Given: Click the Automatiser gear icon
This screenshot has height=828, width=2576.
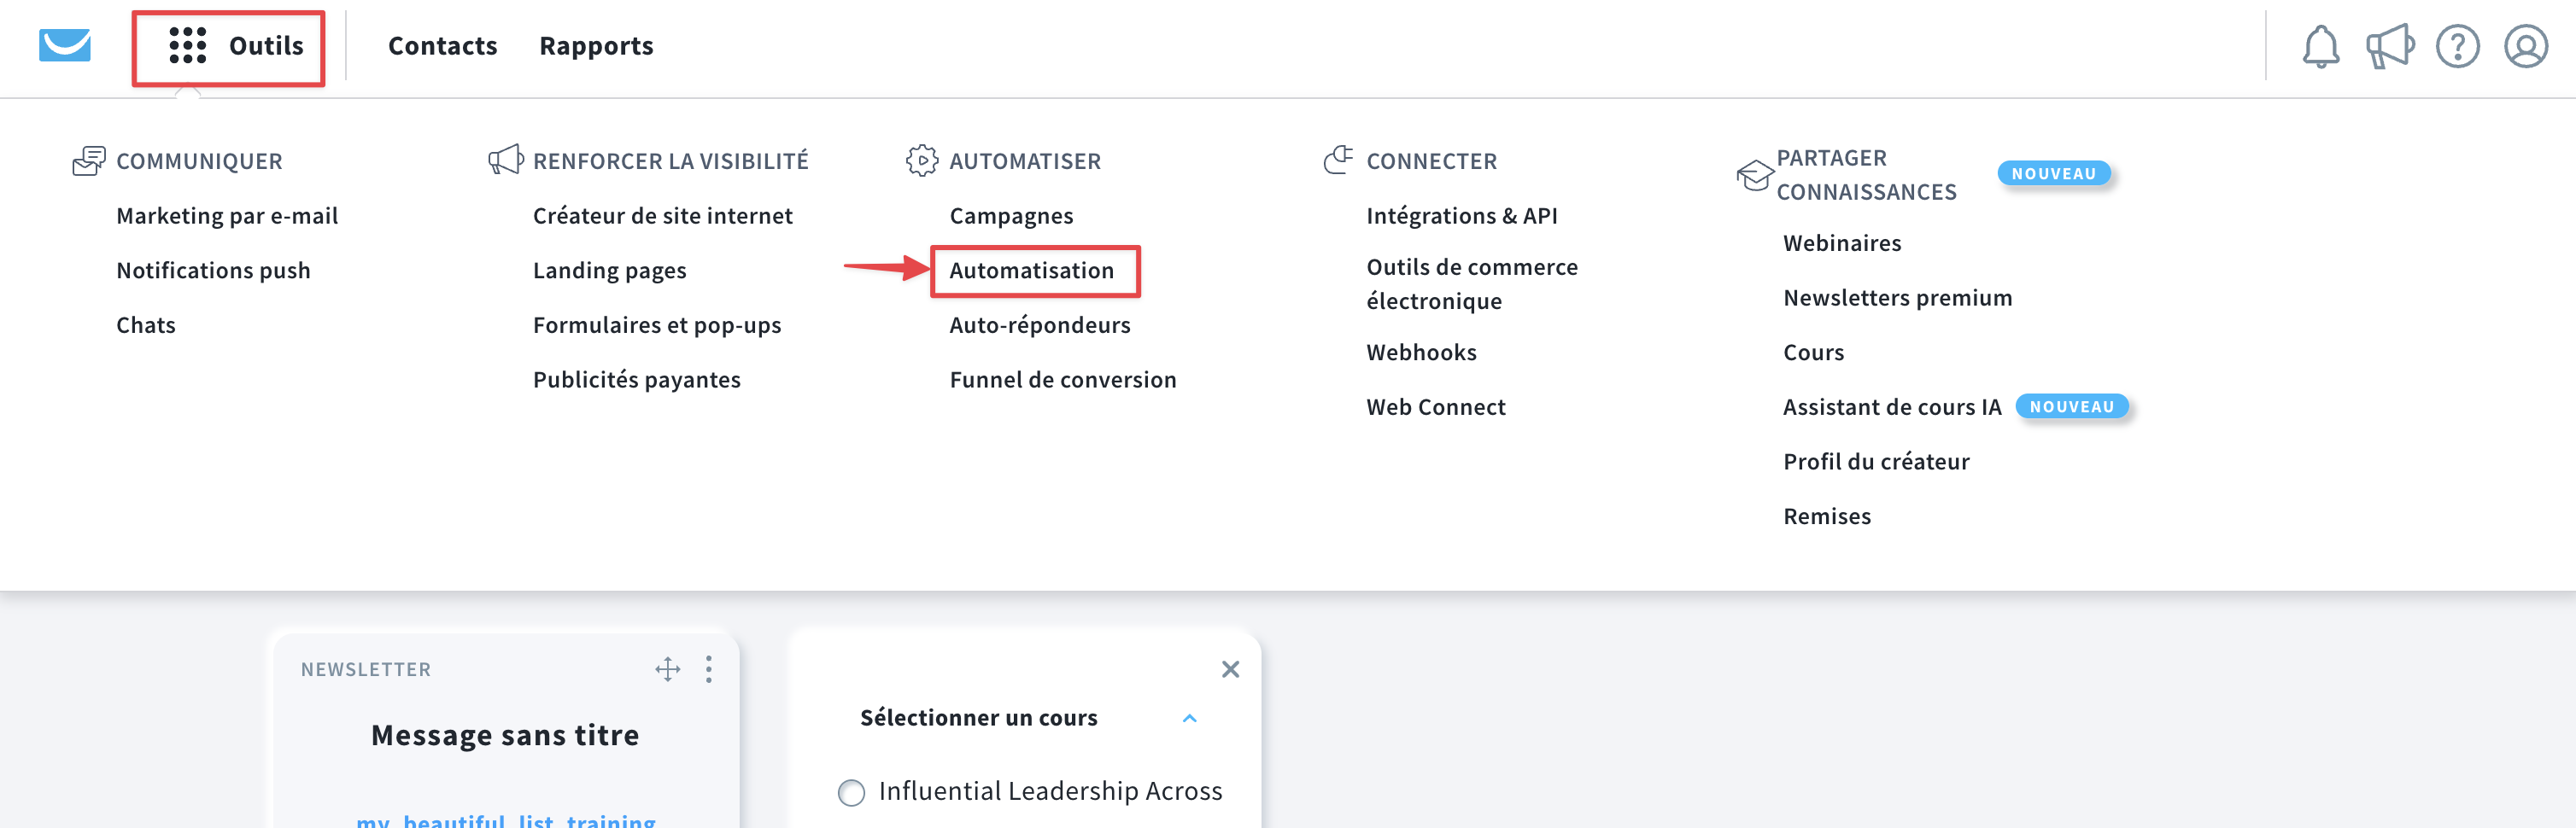Looking at the screenshot, I should [x=921, y=160].
